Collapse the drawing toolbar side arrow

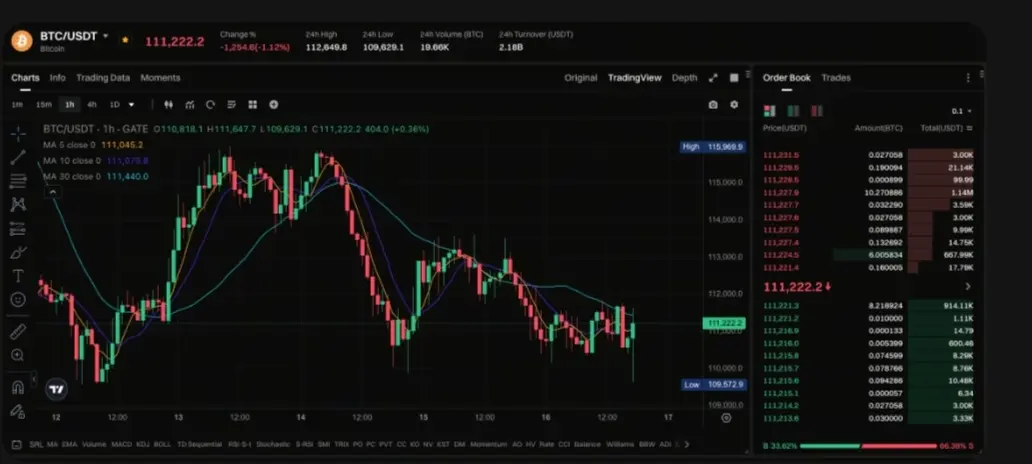pos(34,378)
